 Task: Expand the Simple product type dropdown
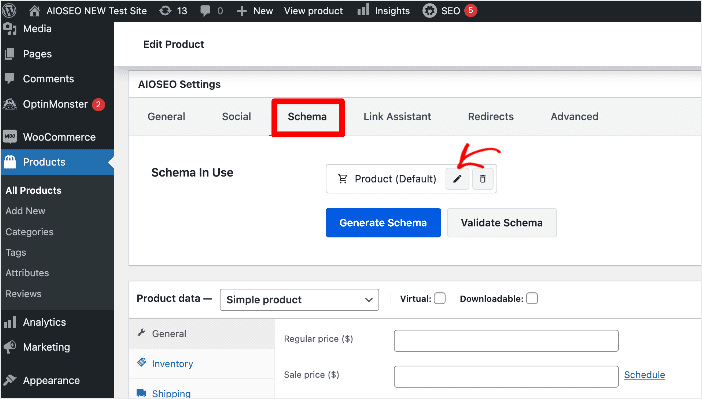click(299, 300)
